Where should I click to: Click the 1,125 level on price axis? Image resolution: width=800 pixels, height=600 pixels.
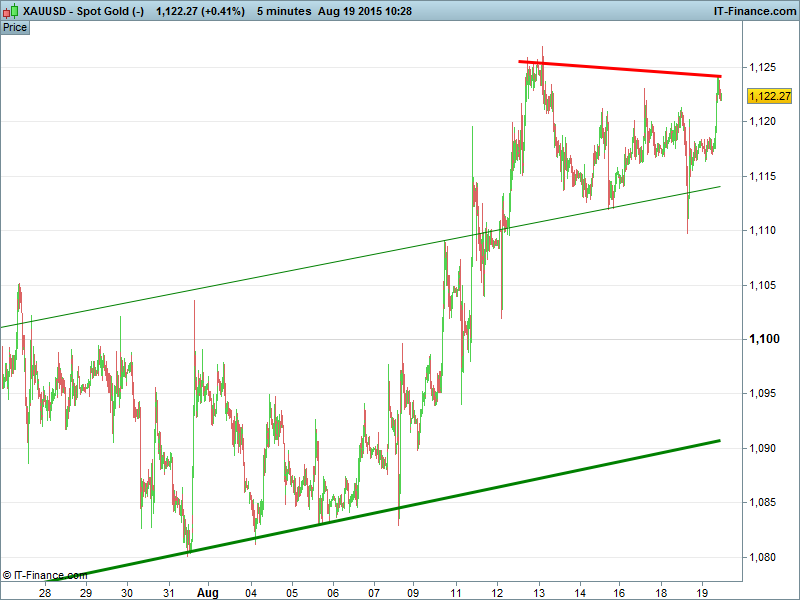[x=764, y=67]
